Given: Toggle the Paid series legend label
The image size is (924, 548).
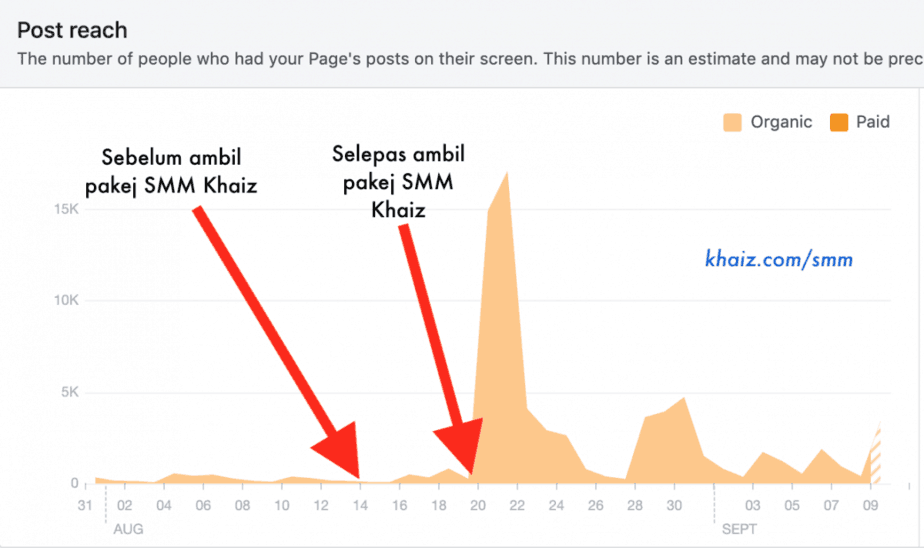Looking at the screenshot, I should pyautogui.click(x=873, y=122).
